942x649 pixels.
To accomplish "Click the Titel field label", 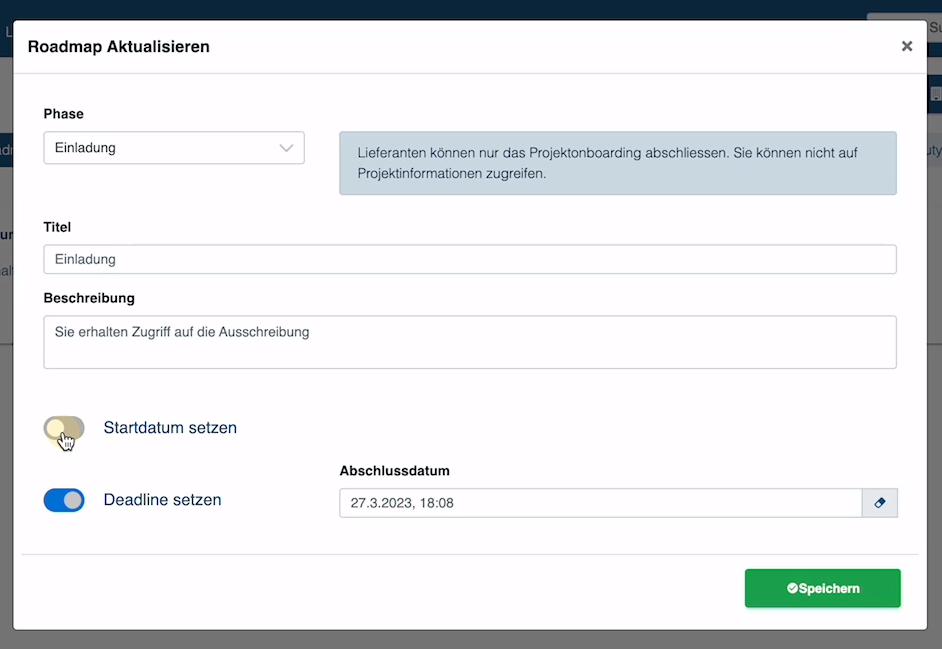I will pos(57,227).
